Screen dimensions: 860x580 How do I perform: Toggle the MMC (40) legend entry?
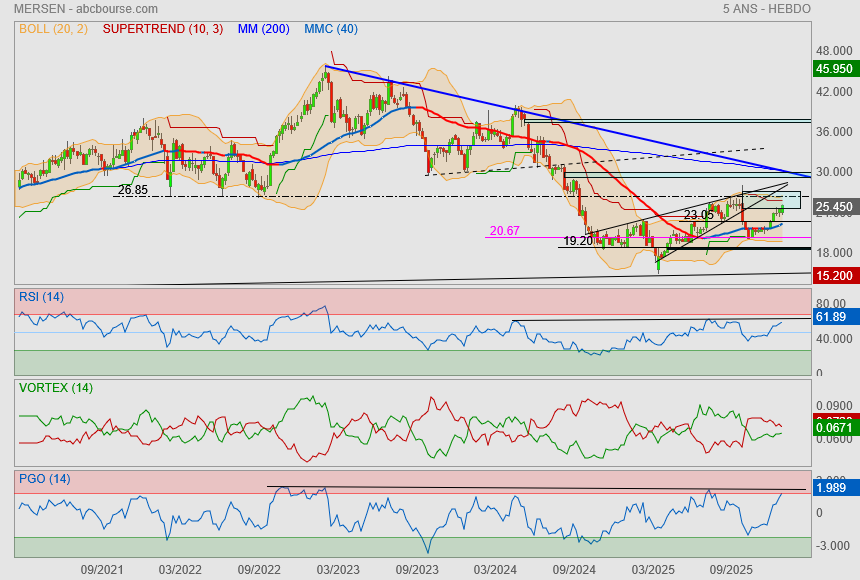(330, 29)
